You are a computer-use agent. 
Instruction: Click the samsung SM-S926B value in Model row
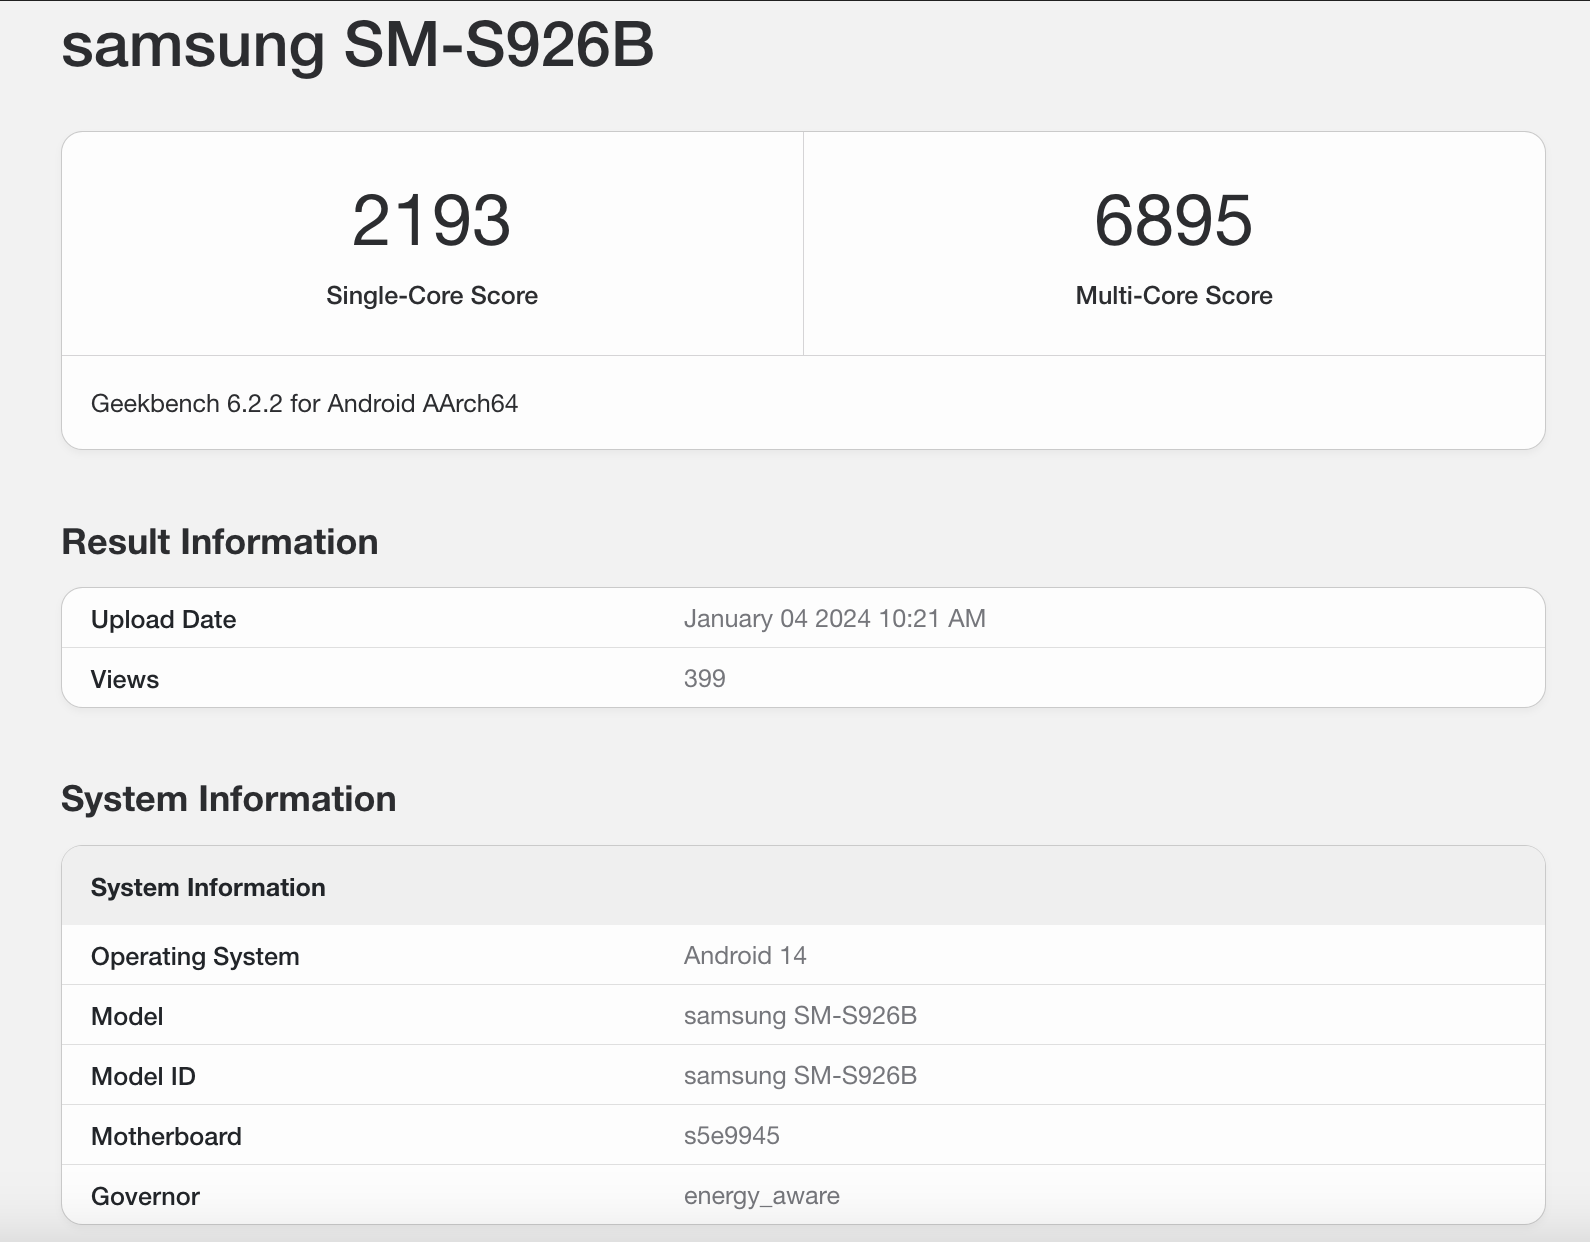pyautogui.click(x=800, y=1016)
